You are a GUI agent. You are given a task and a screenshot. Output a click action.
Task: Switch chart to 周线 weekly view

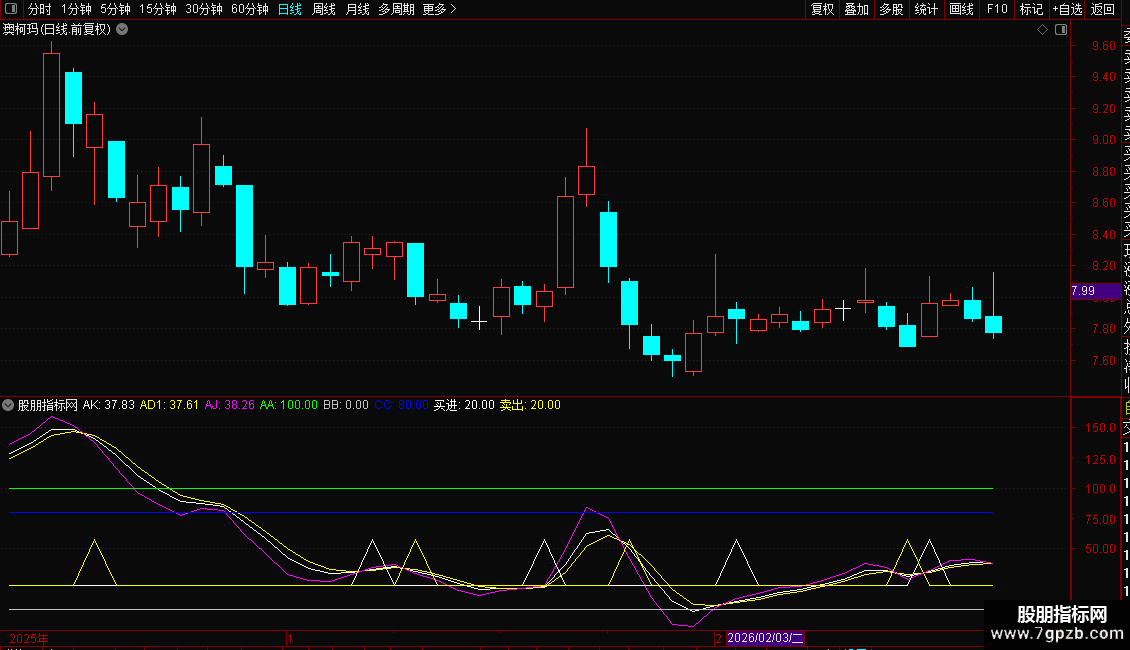pyautogui.click(x=324, y=9)
